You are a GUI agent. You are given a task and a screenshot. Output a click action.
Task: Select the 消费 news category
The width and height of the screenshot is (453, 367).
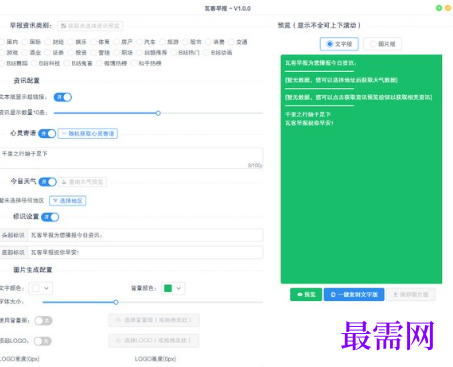coord(215,42)
